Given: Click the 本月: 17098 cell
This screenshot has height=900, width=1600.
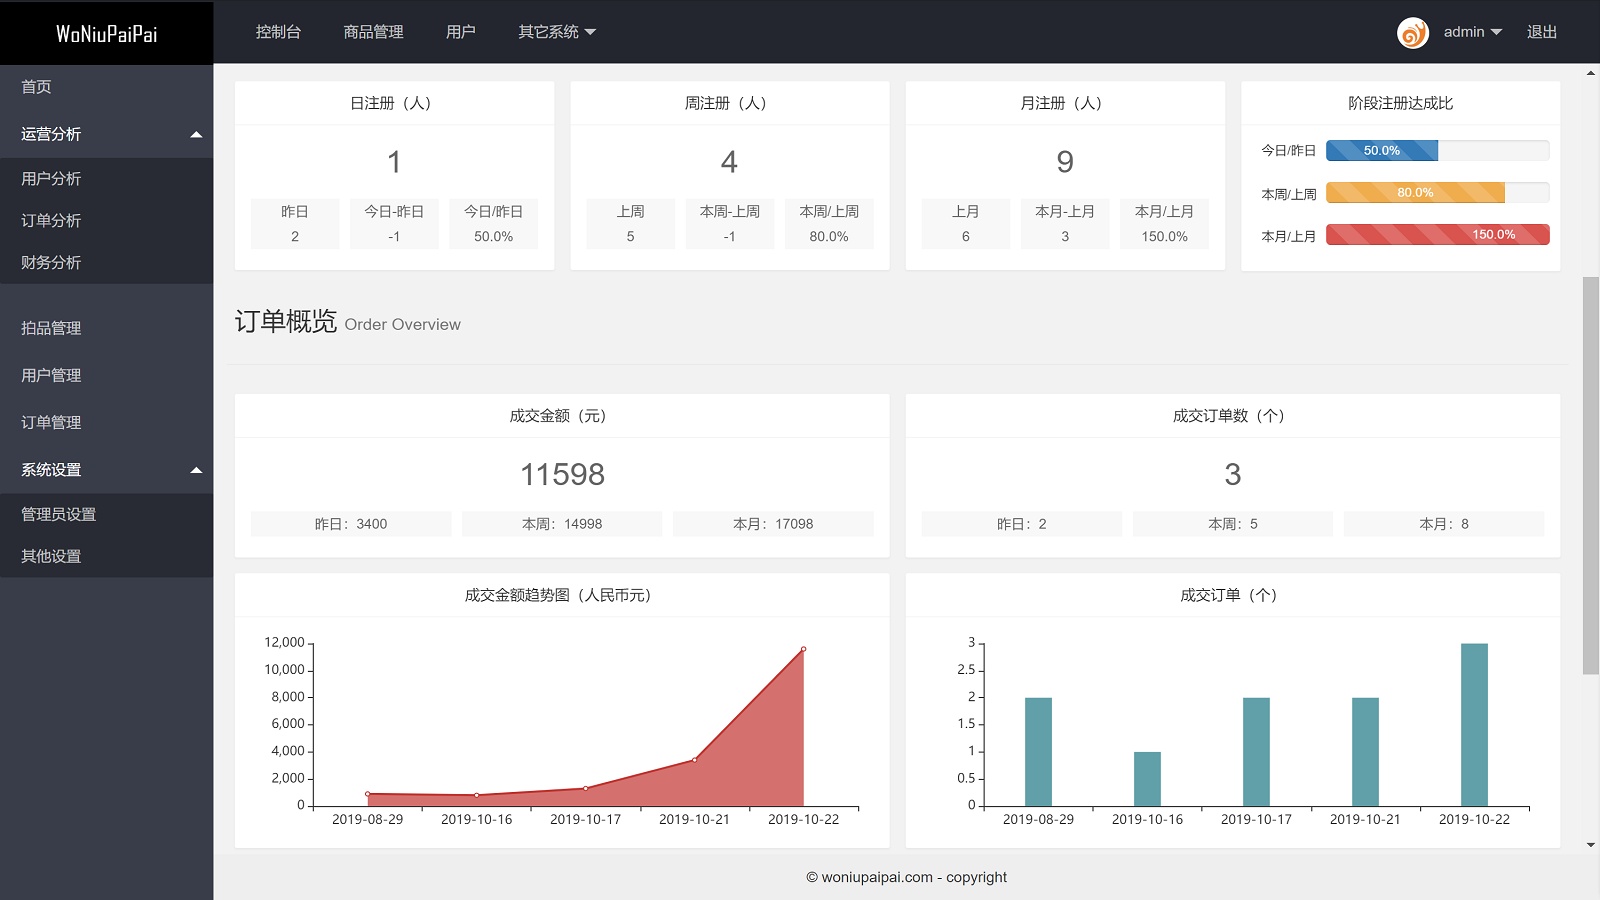Looking at the screenshot, I should tap(773, 524).
